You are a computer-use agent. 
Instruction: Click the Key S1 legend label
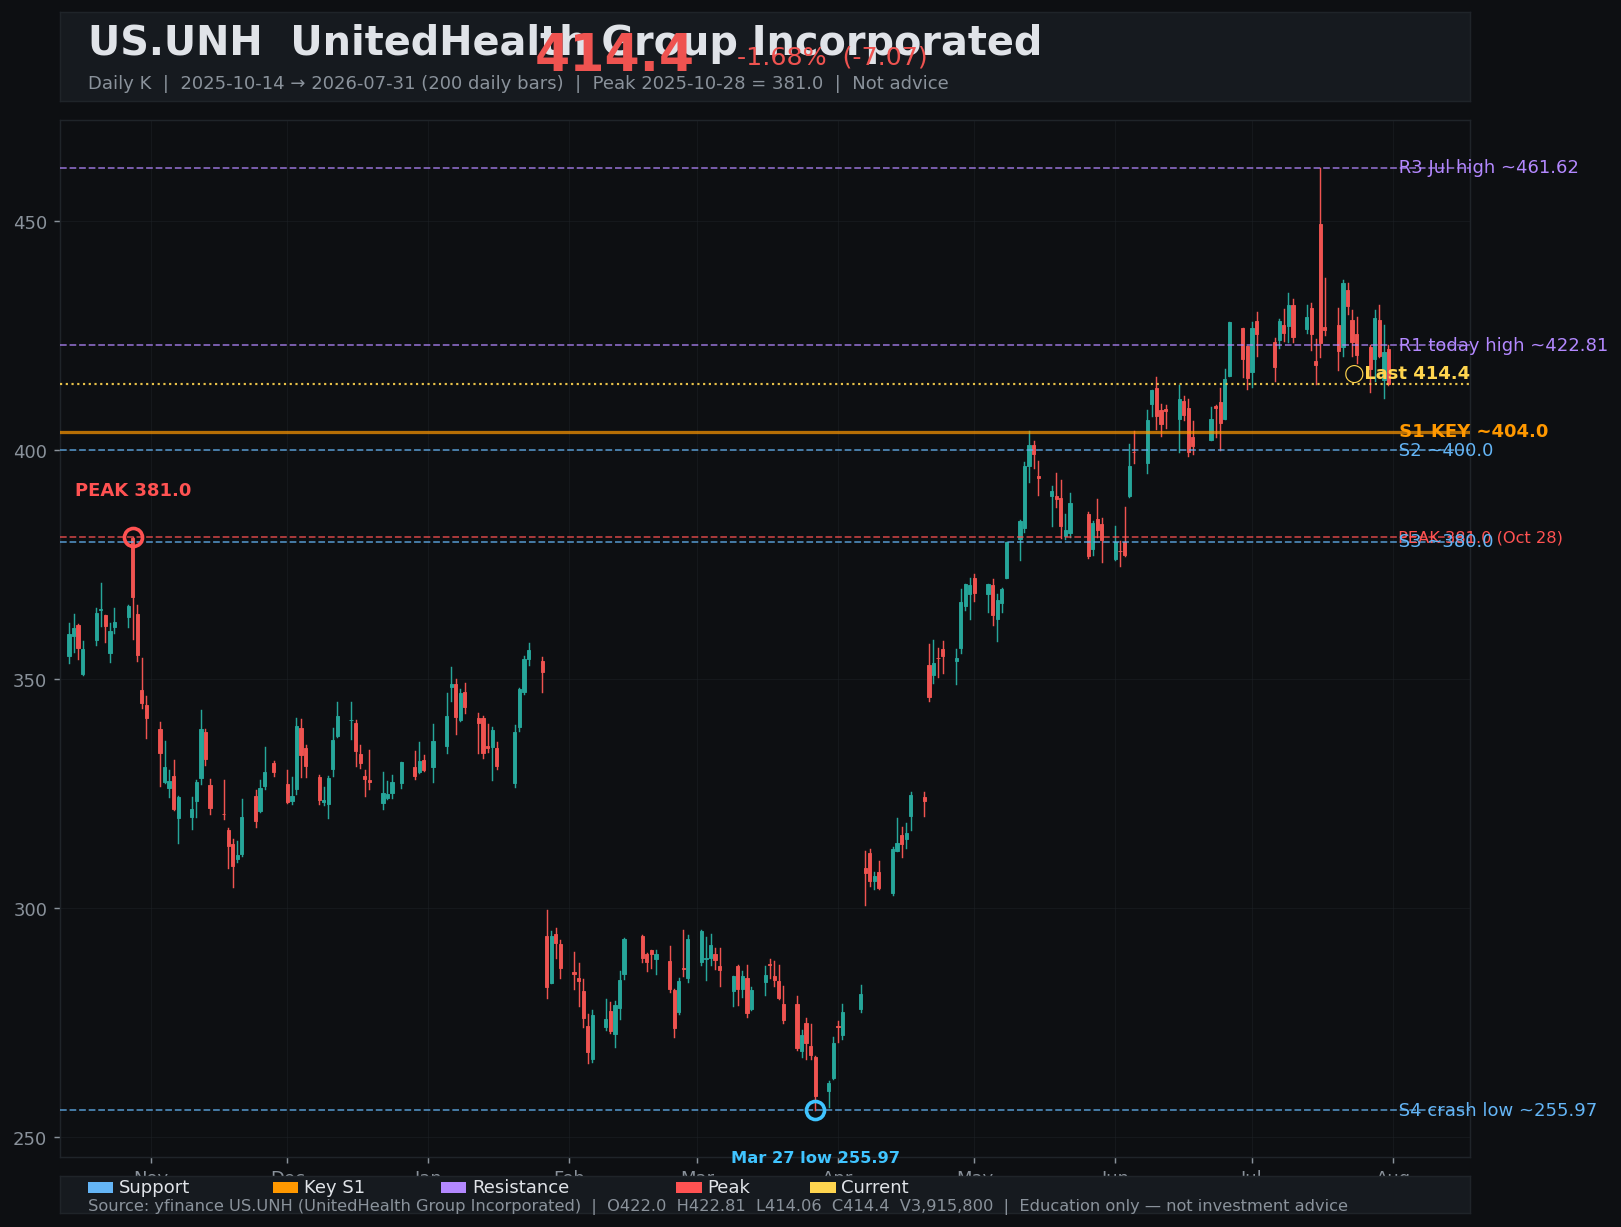tap(334, 1187)
